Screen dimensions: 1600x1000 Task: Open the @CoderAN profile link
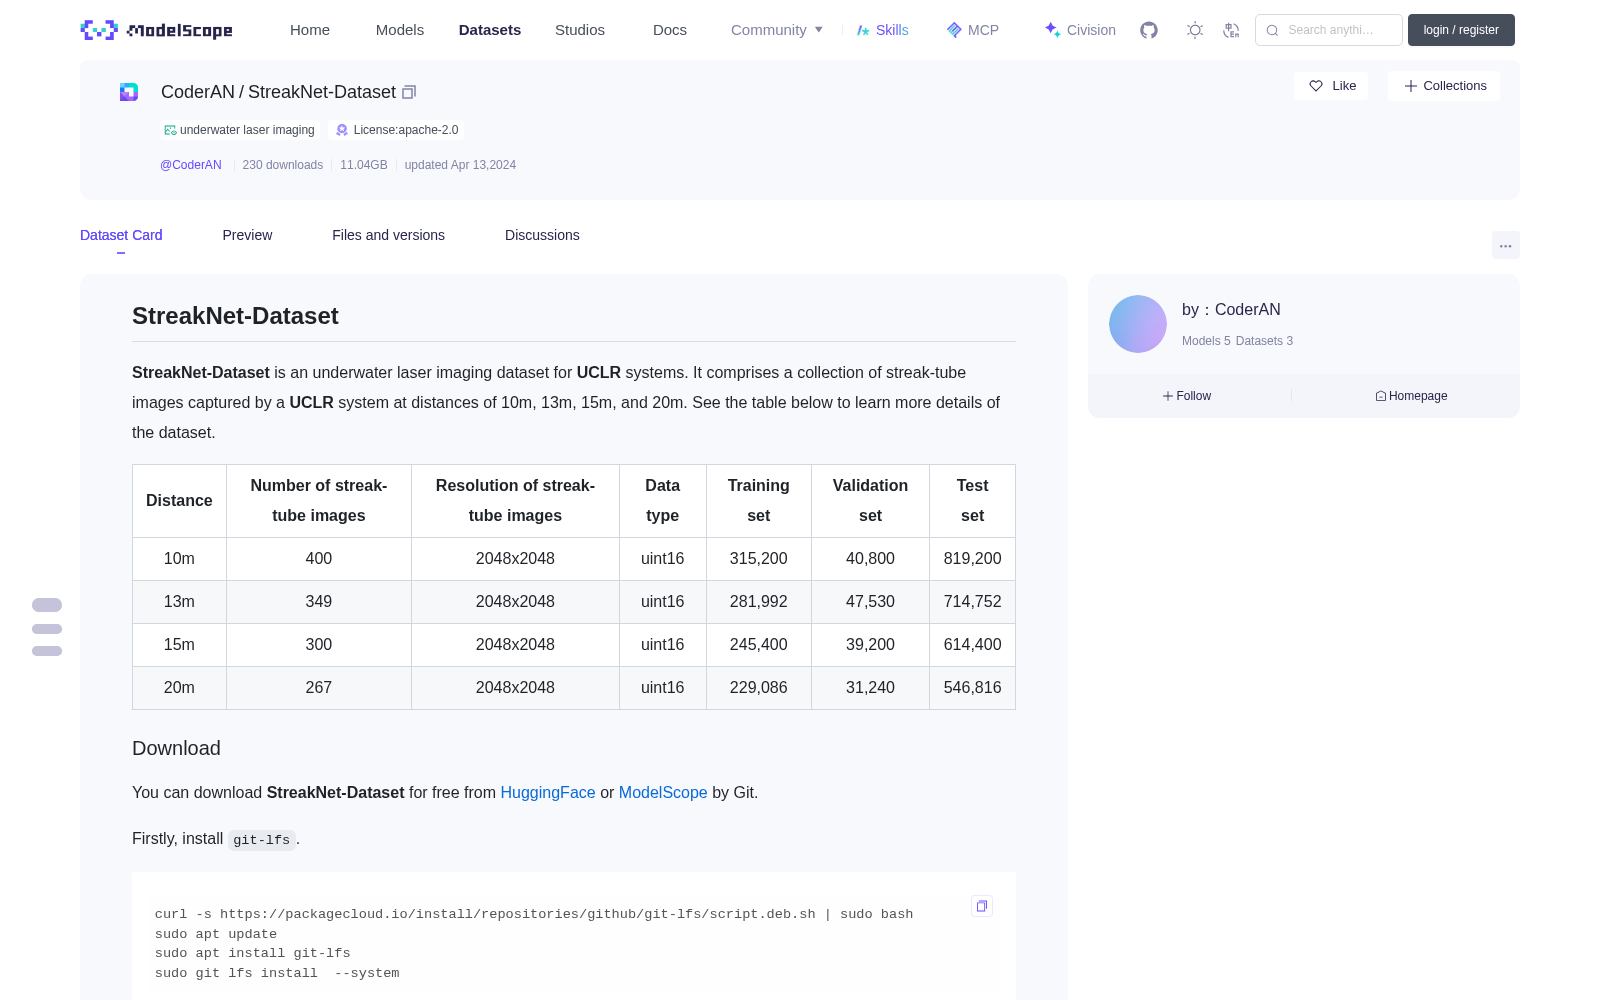point(191,165)
